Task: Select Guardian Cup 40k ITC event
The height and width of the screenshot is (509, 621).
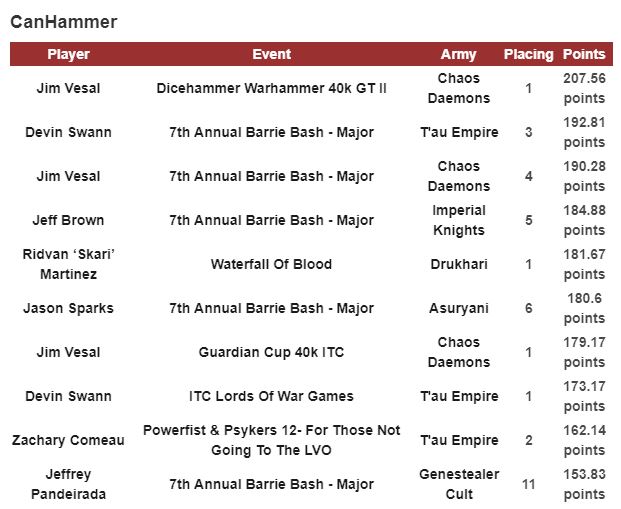Action: (x=272, y=352)
